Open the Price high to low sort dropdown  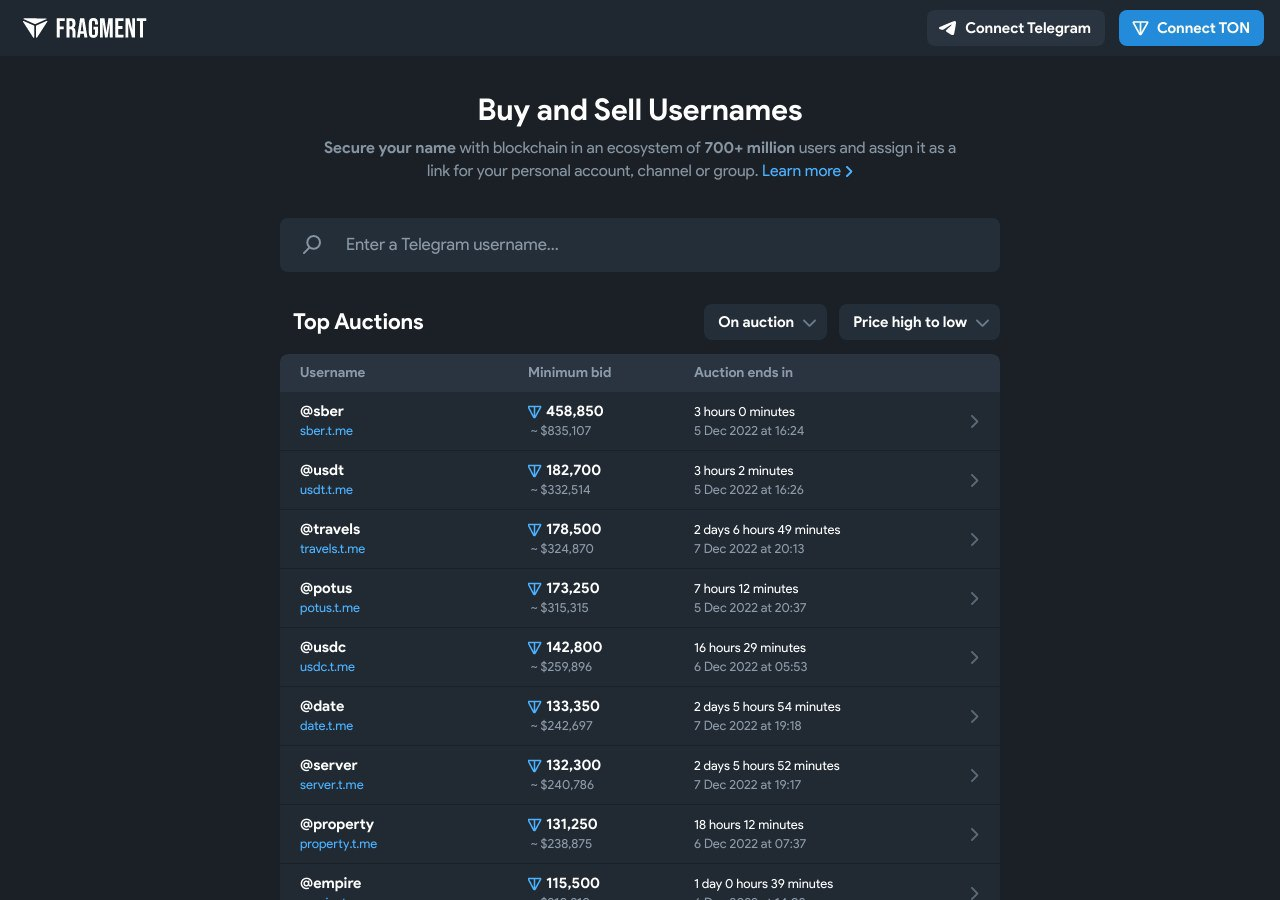coord(919,322)
